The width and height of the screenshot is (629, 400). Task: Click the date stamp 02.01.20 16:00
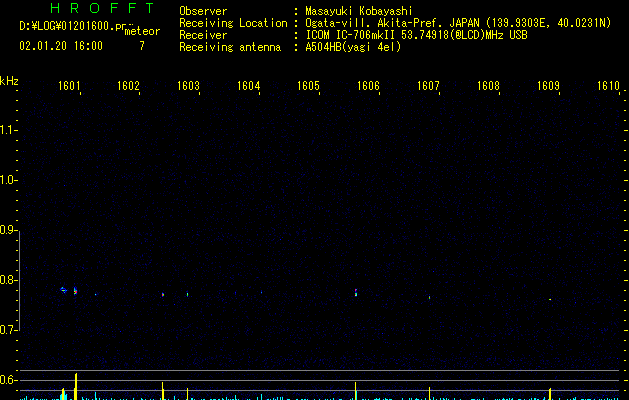[x=61, y=46]
